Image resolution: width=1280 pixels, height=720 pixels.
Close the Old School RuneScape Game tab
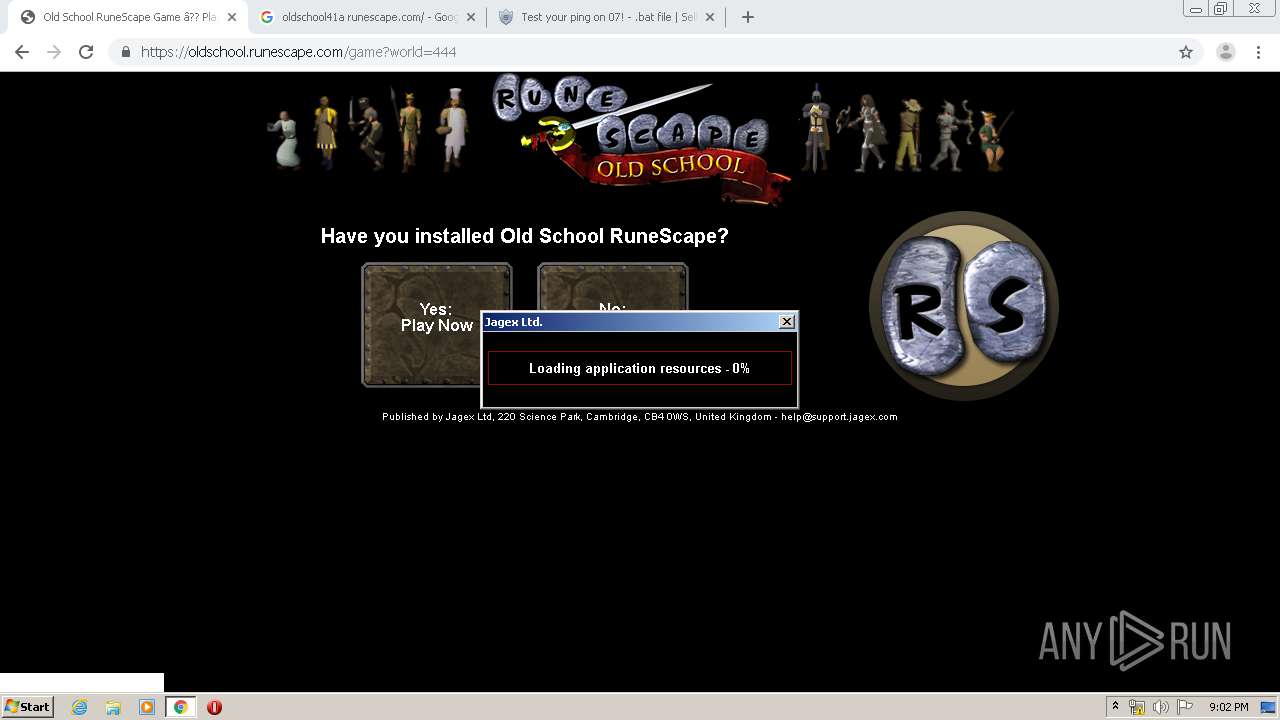(x=231, y=17)
